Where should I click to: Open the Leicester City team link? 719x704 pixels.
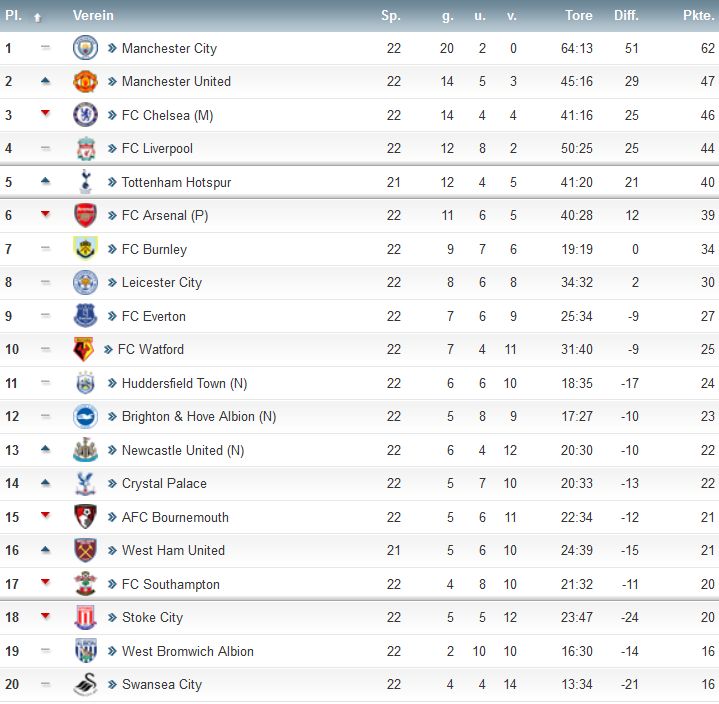click(161, 283)
